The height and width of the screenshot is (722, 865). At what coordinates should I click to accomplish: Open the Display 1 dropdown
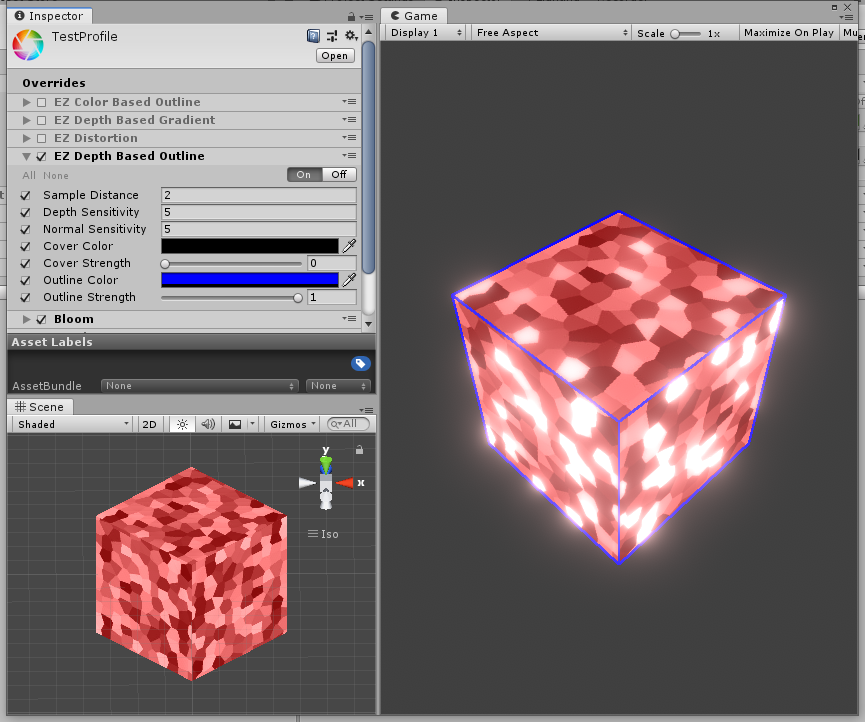click(425, 33)
